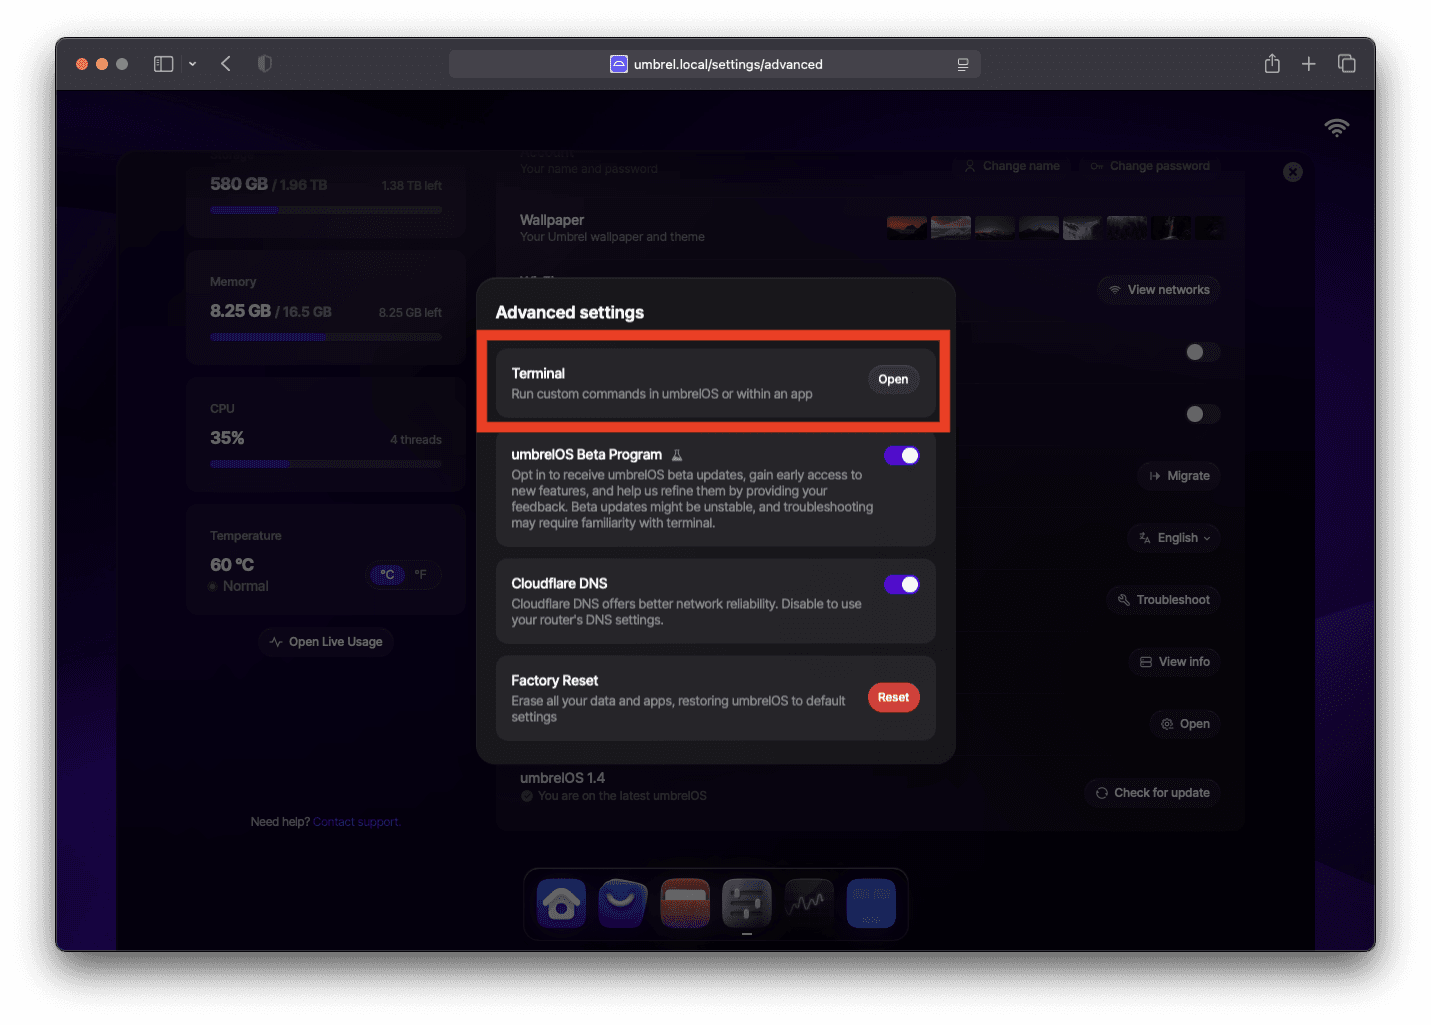Click the CPU usage progress bar
Screen dimensions: 1431x1025
click(x=326, y=464)
